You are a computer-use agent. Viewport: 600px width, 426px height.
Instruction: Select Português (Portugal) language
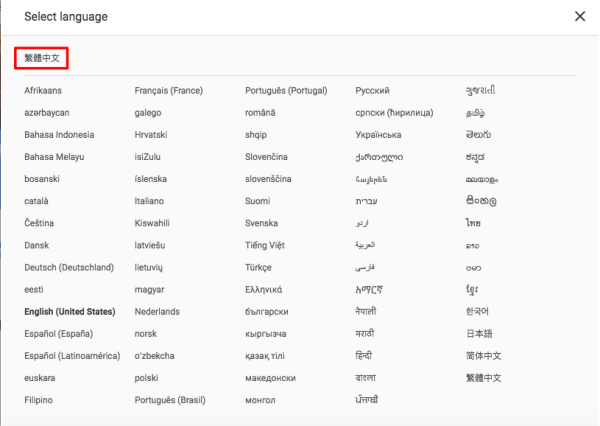[285, 90]
